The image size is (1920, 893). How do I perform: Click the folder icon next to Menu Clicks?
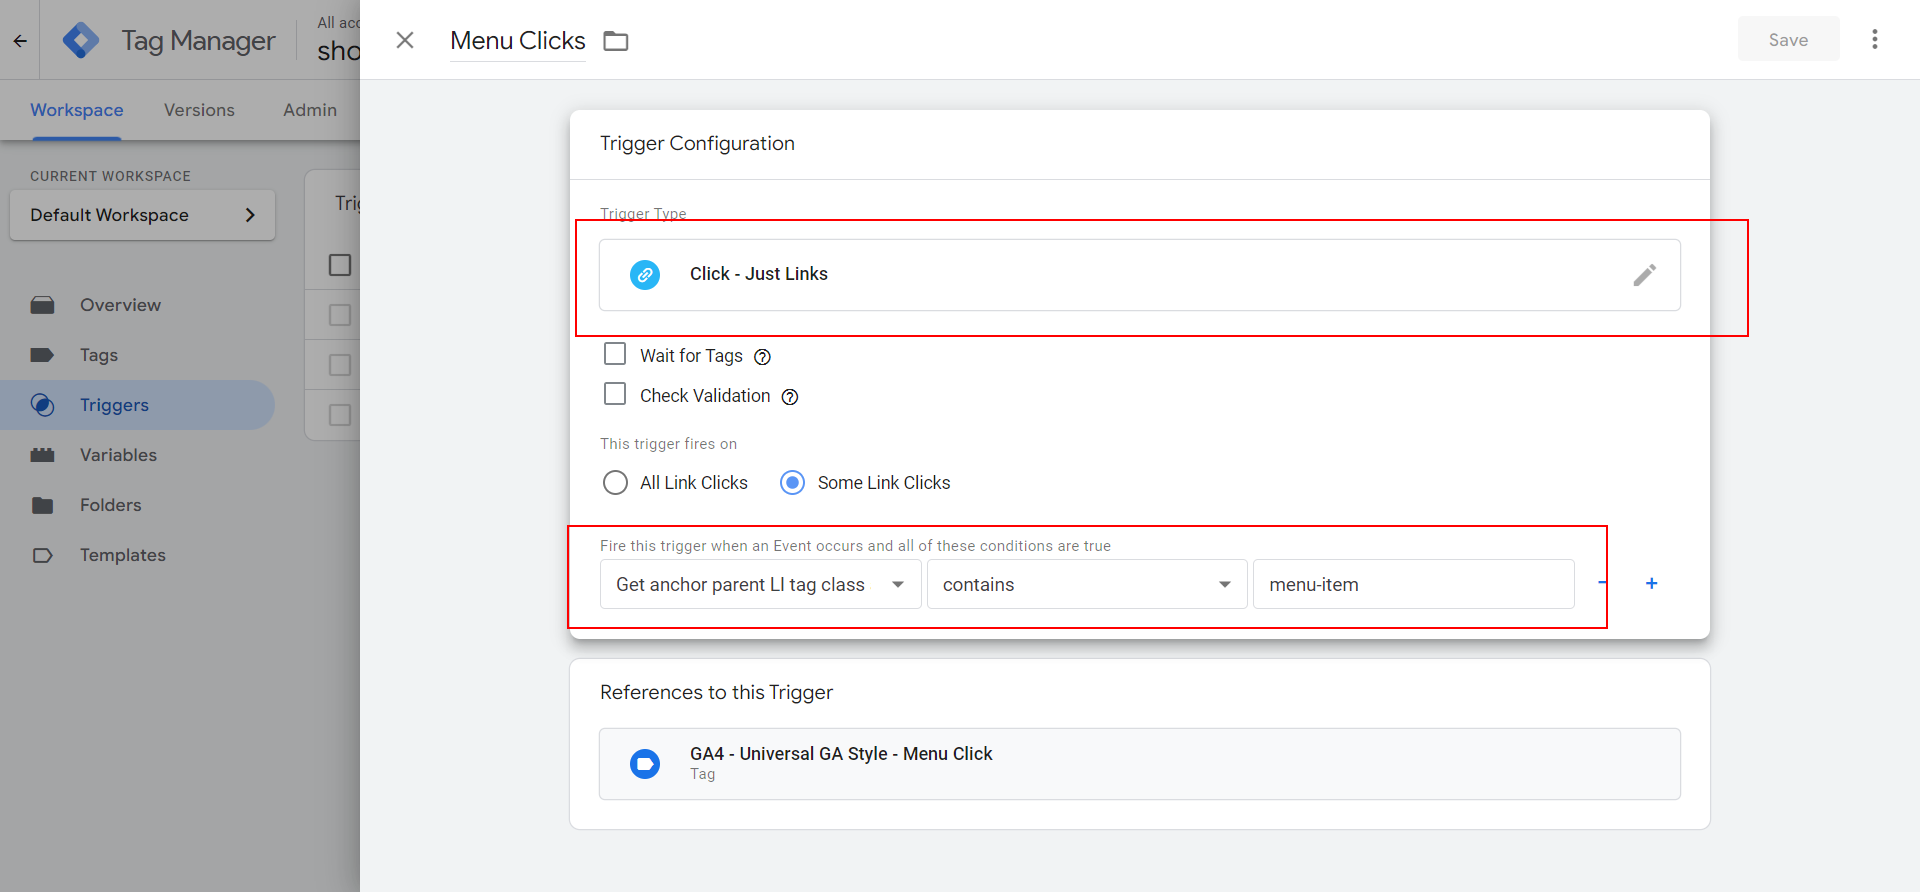[616, 41]
